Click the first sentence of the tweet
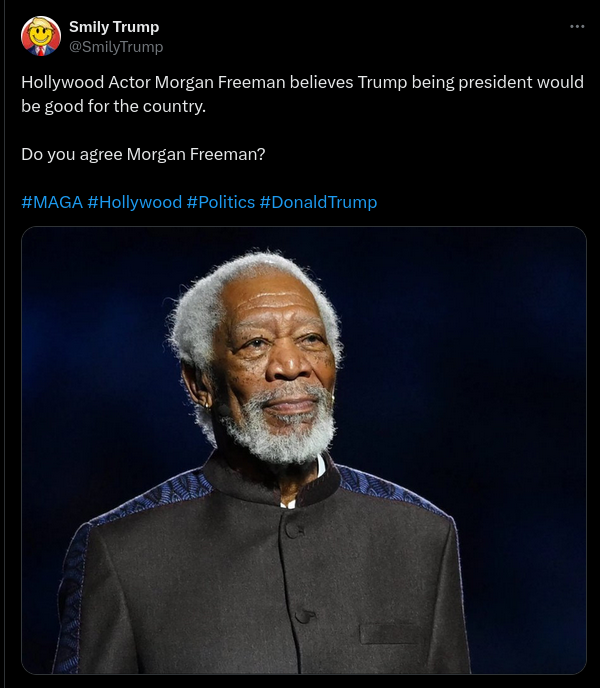This screenshot has height=688, width=600. click(x=302, y=82)
